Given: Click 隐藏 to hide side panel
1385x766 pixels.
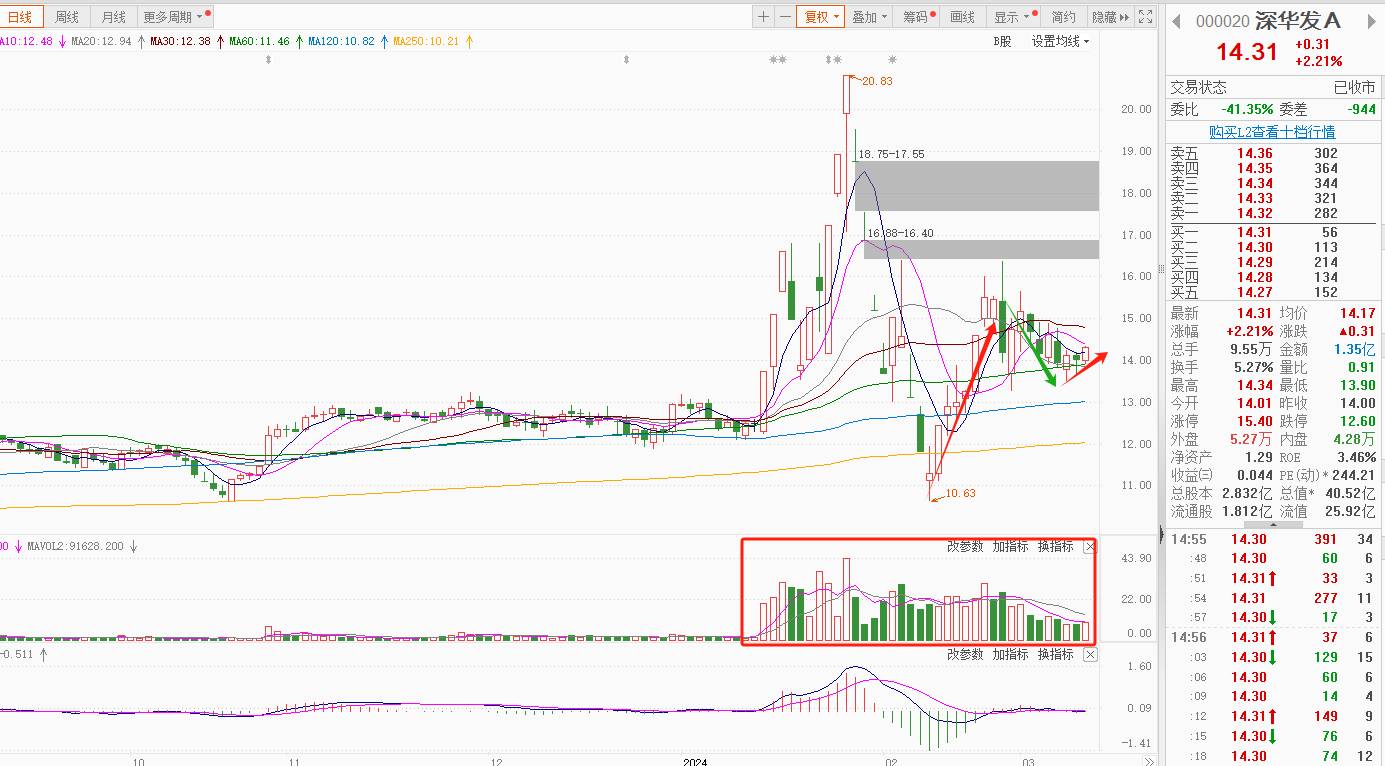Looking at the screenshot, I should (1110, 17).
